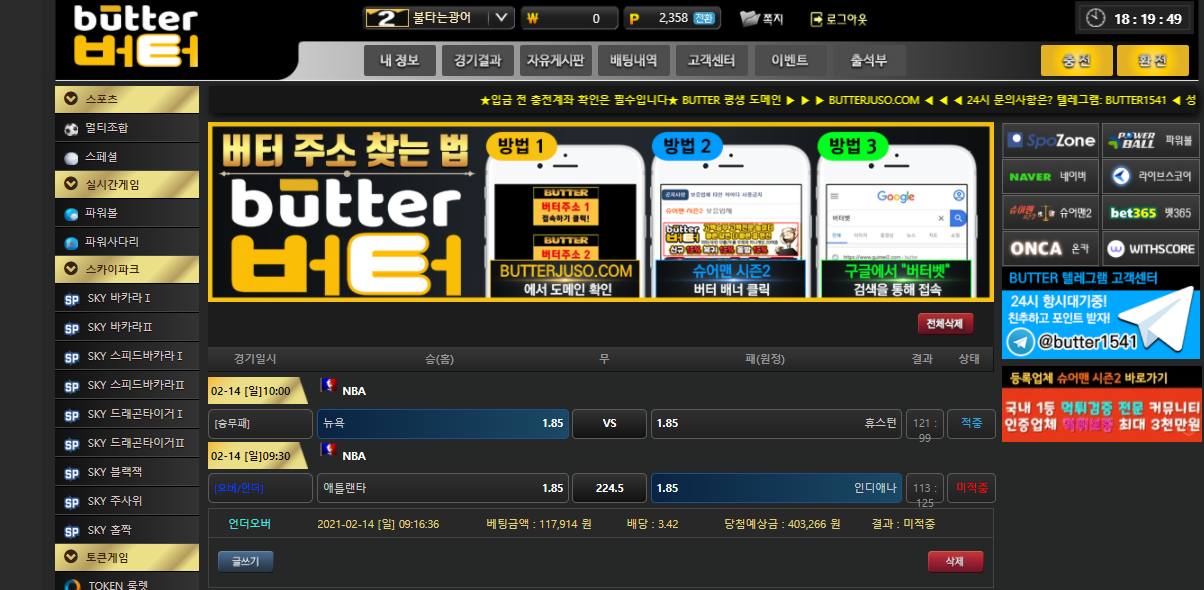Collapse the 스포츠 sidebar section
1204x590 pixels.
point(71,99)
